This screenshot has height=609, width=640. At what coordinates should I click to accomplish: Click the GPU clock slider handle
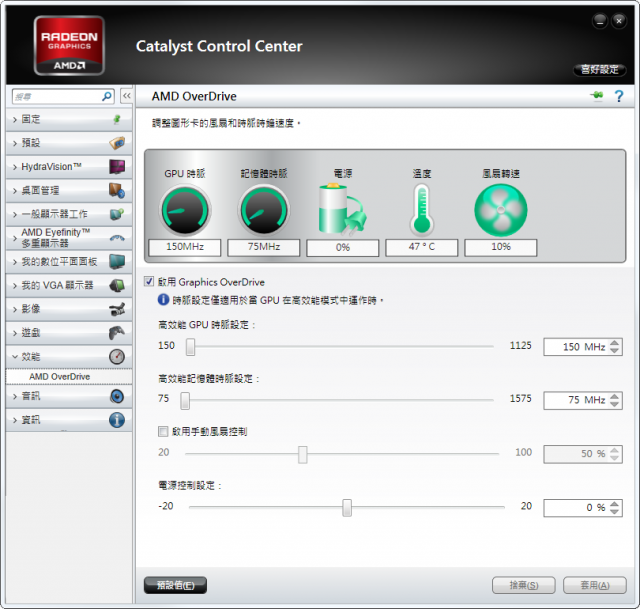(x=190, y=347)
